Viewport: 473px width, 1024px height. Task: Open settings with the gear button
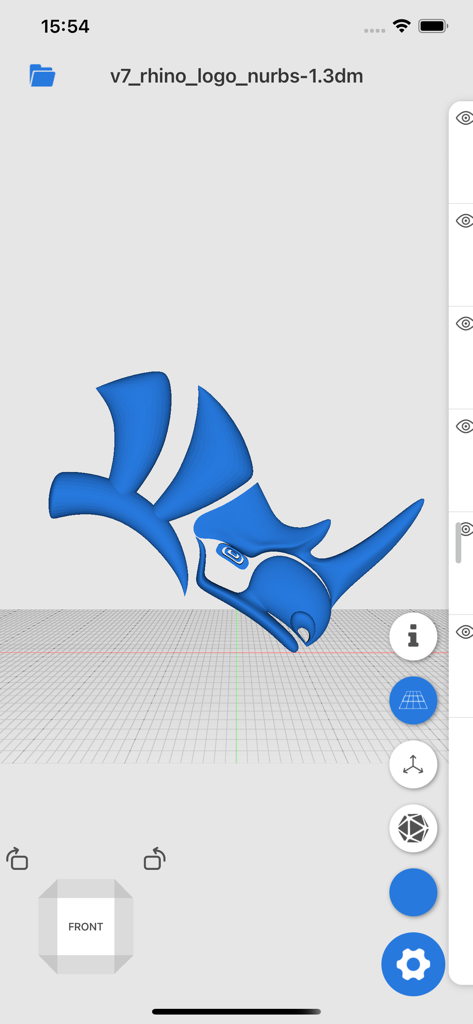click(413, 964)
